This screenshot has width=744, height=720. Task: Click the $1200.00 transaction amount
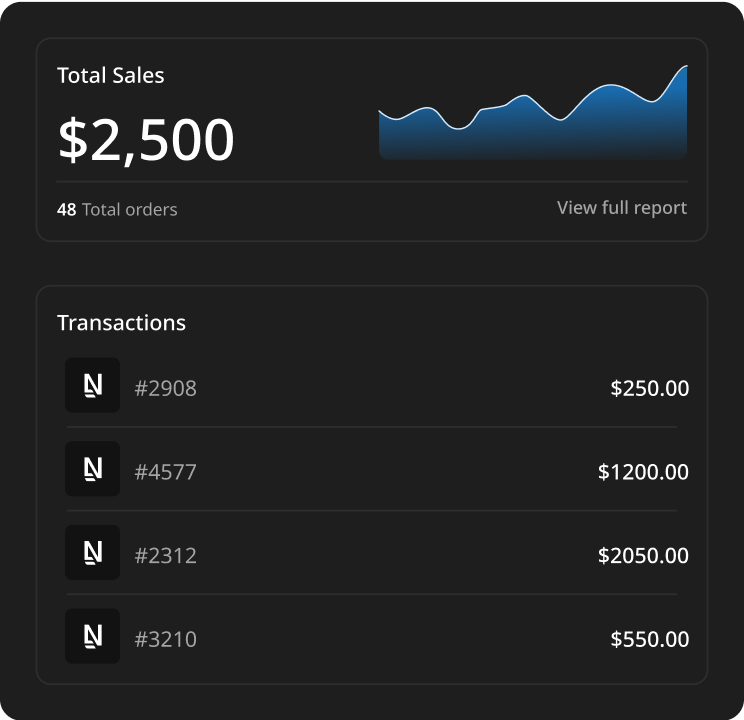(643, 471)
